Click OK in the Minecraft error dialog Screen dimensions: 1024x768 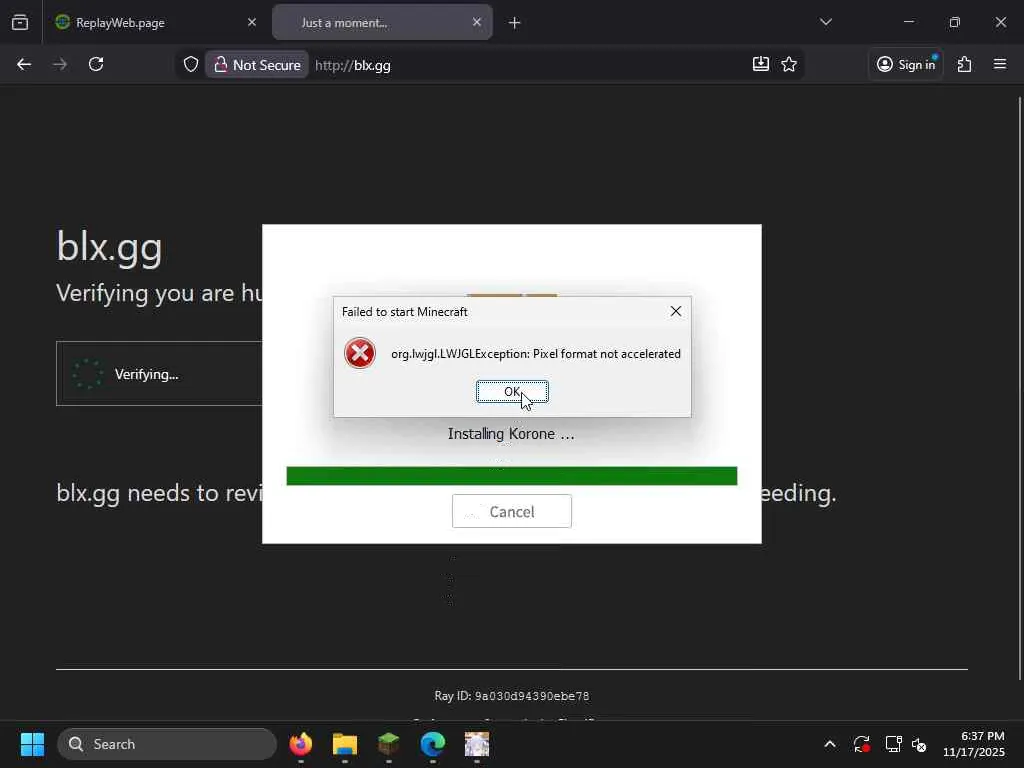pos(512,392)
